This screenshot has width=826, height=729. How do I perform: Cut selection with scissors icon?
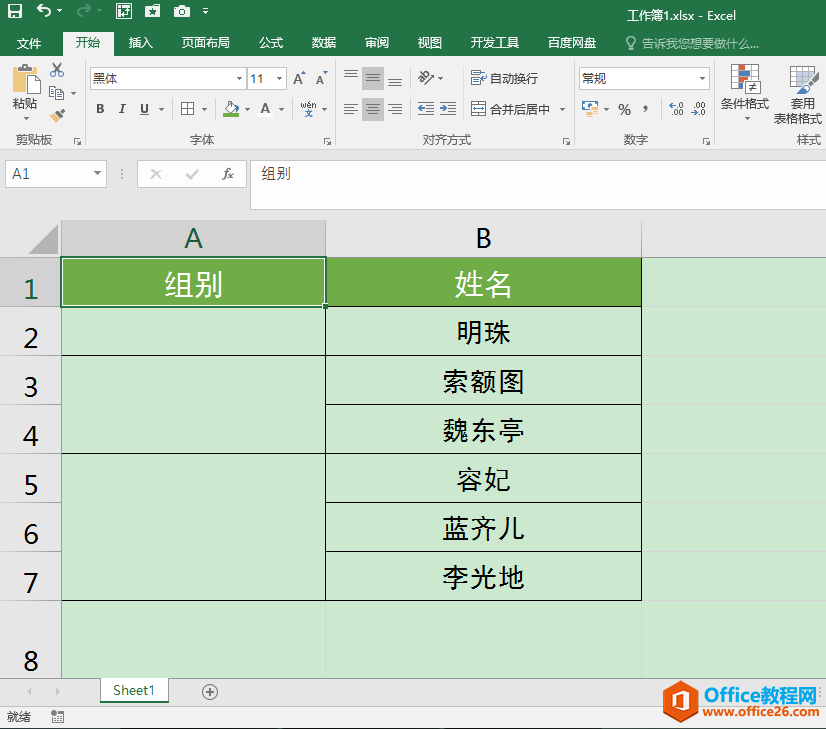coord(57,70)
